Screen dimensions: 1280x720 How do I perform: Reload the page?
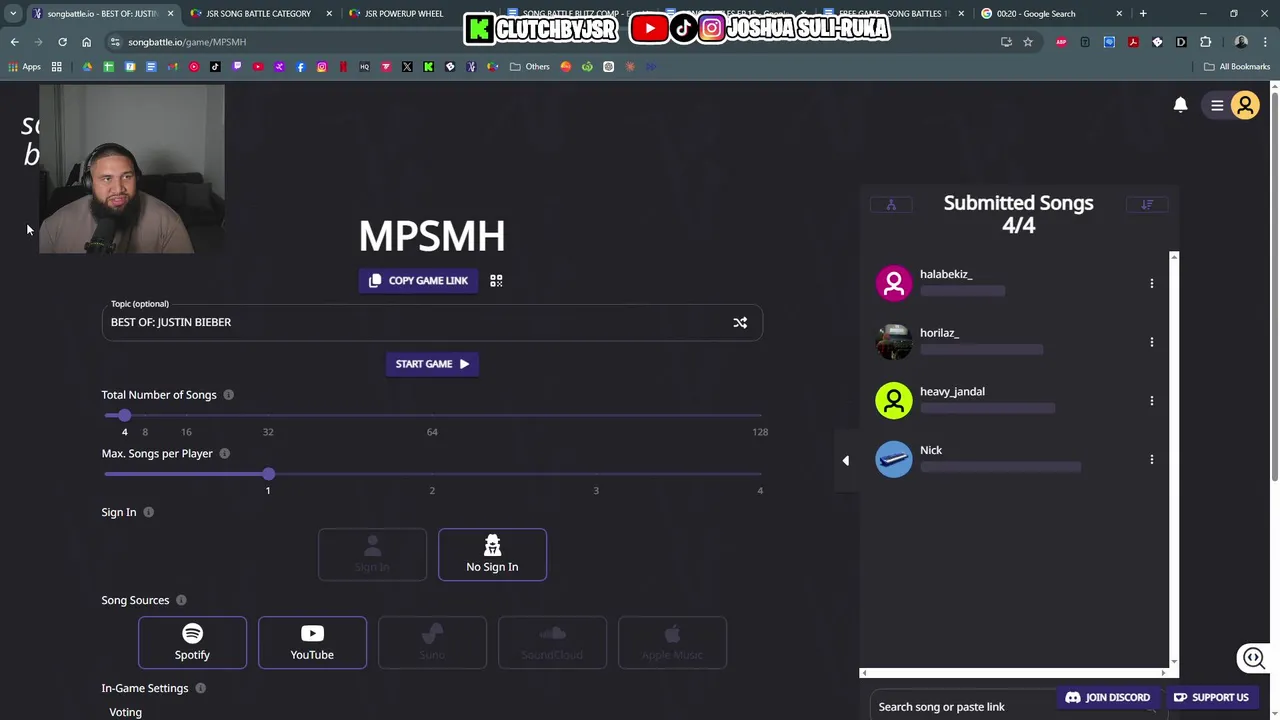coord(62,42)
